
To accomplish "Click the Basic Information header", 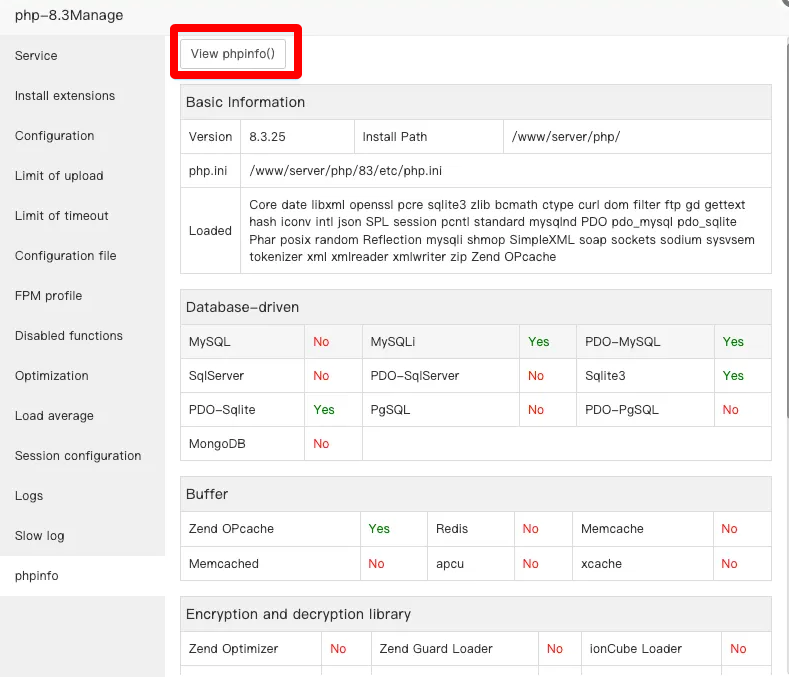I will 476,102.
